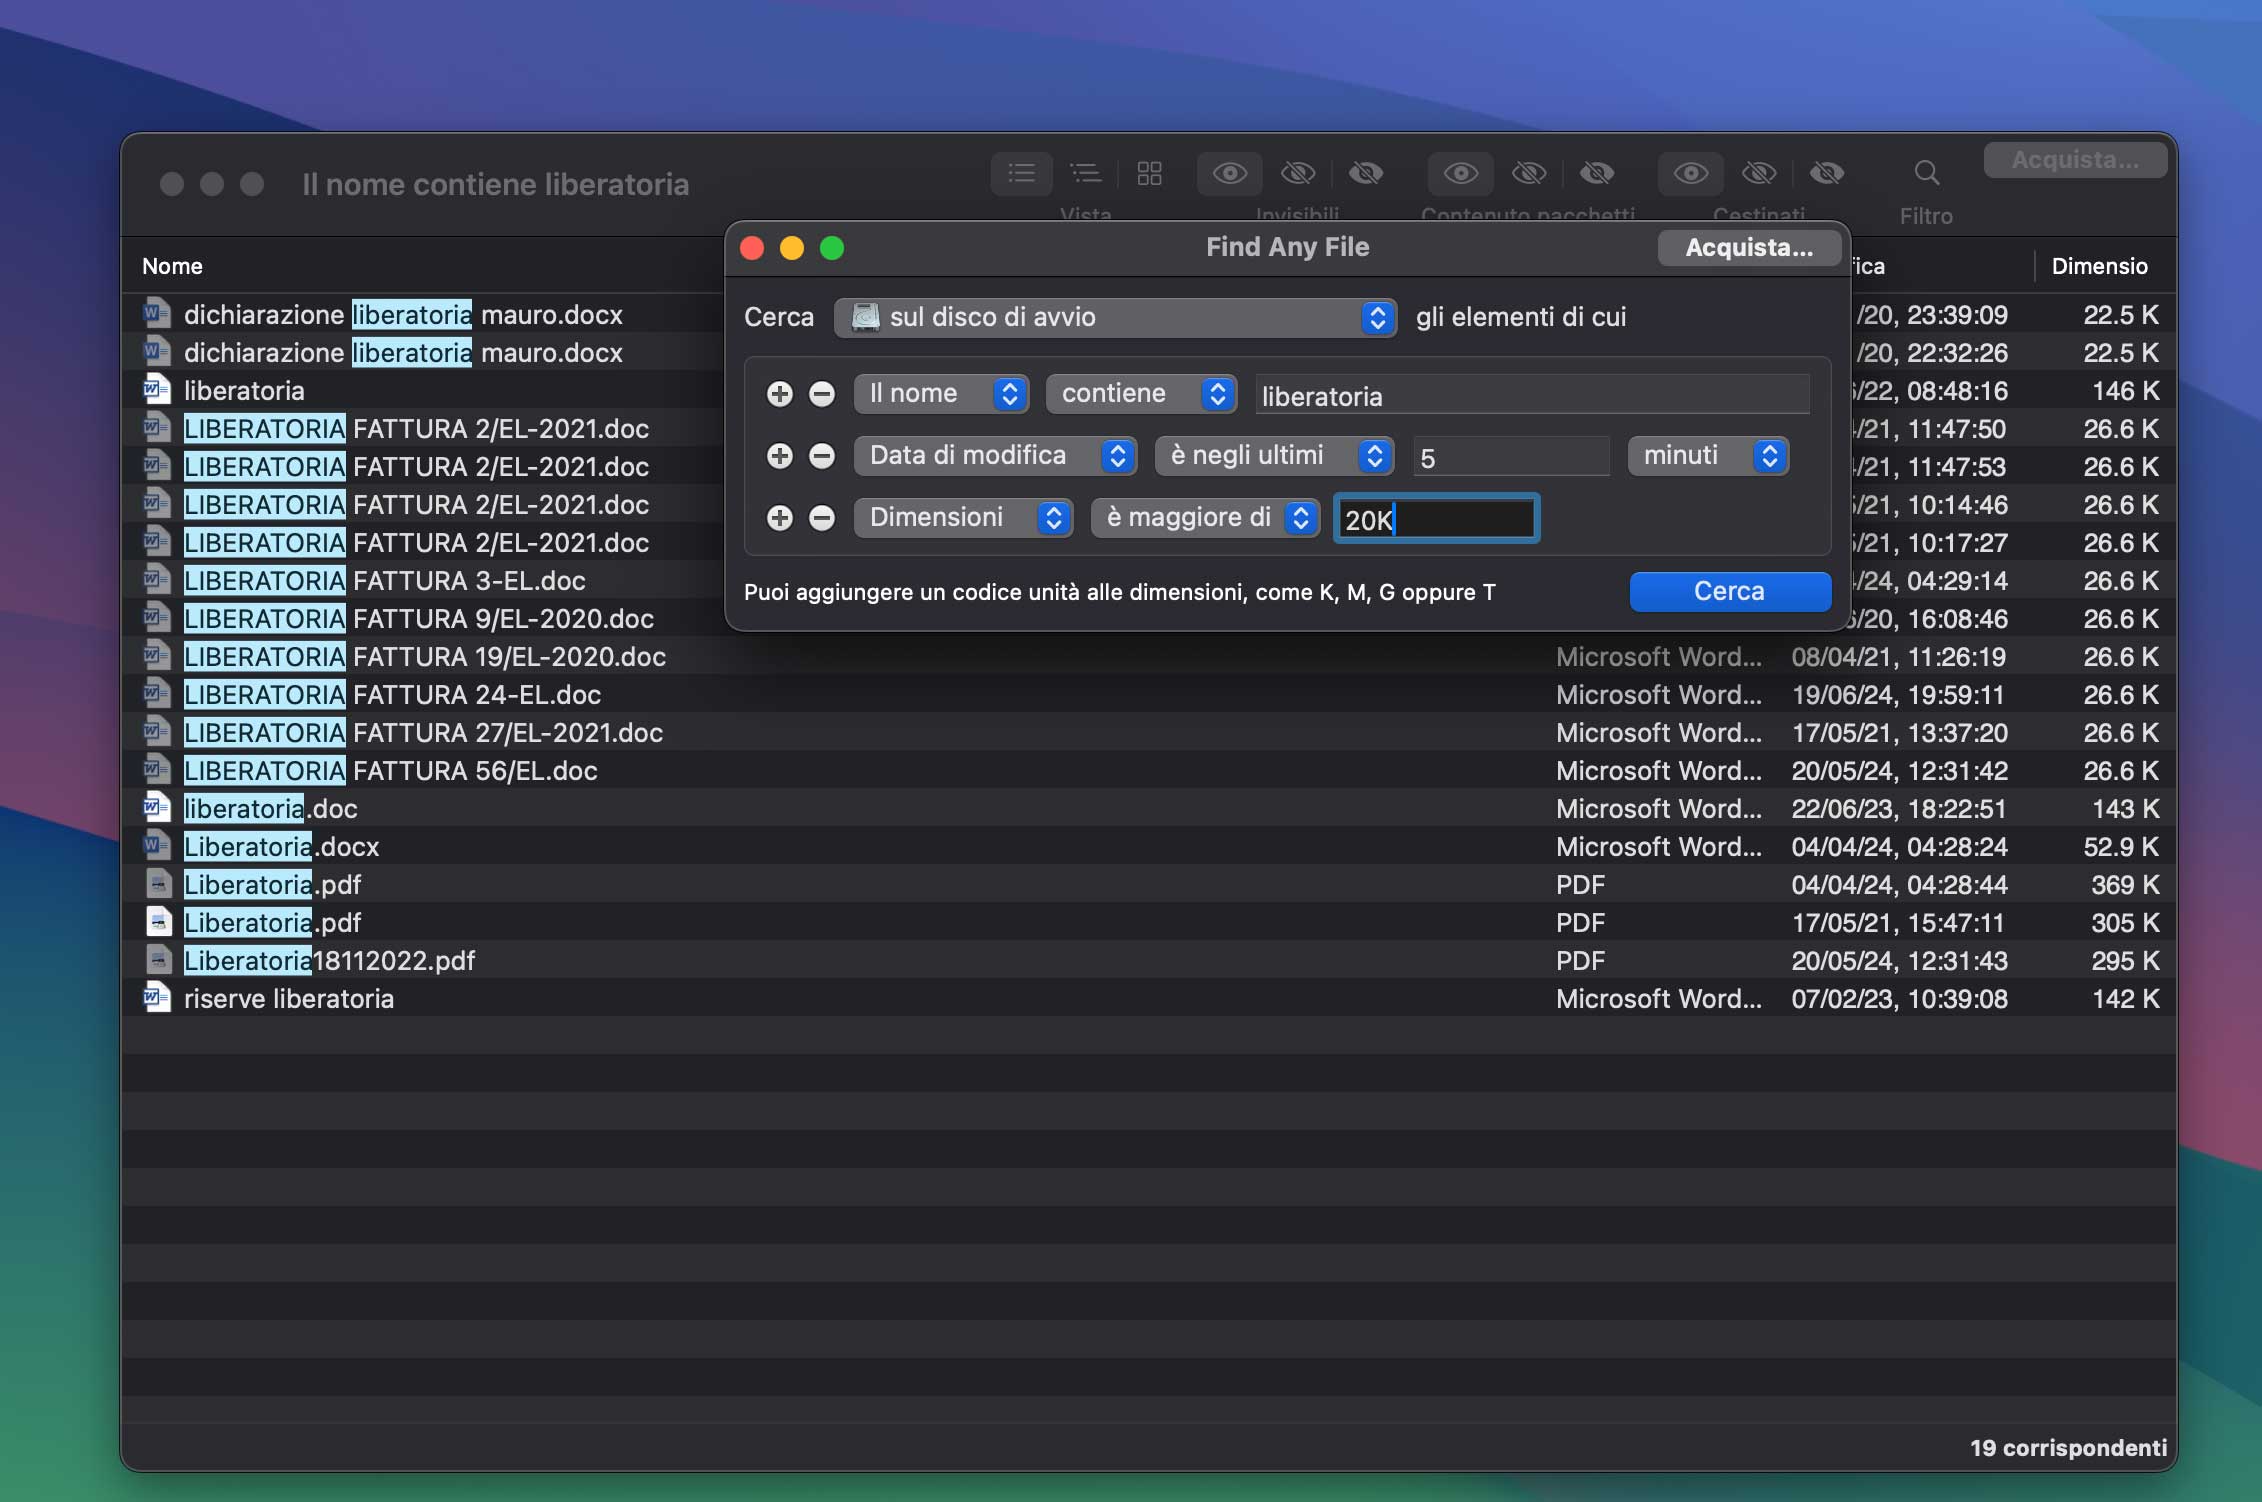Remove the Data di modifica rule

[x=822, y=456]
